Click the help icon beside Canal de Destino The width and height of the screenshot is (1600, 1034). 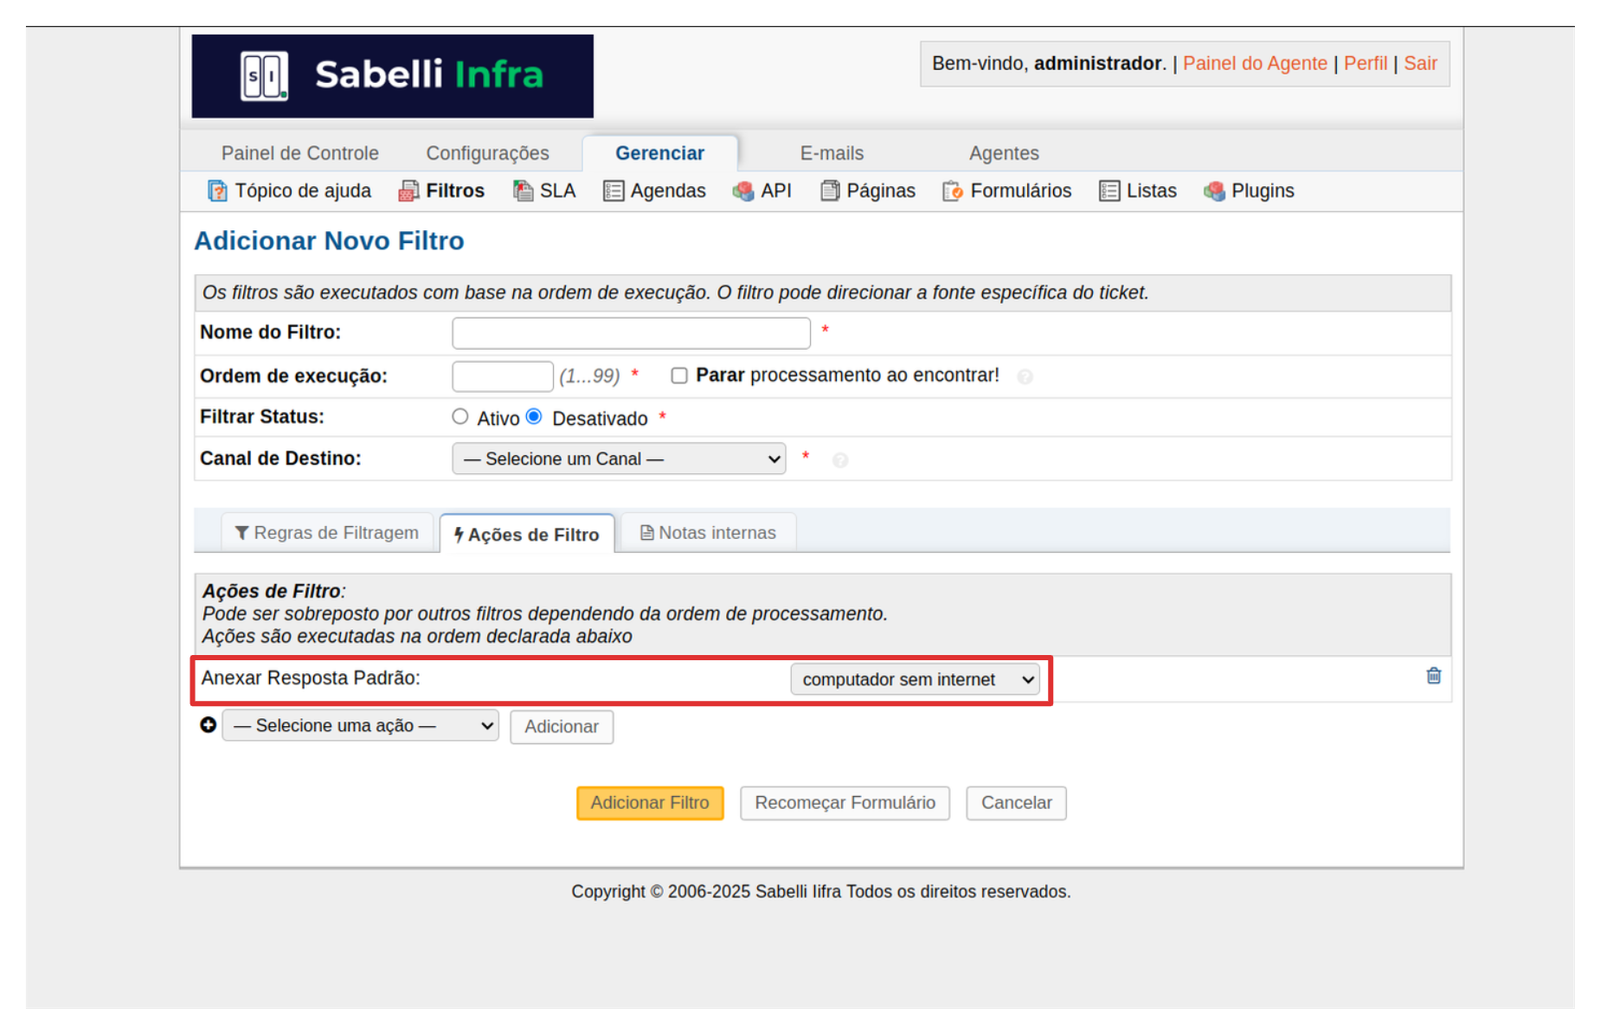840,460
